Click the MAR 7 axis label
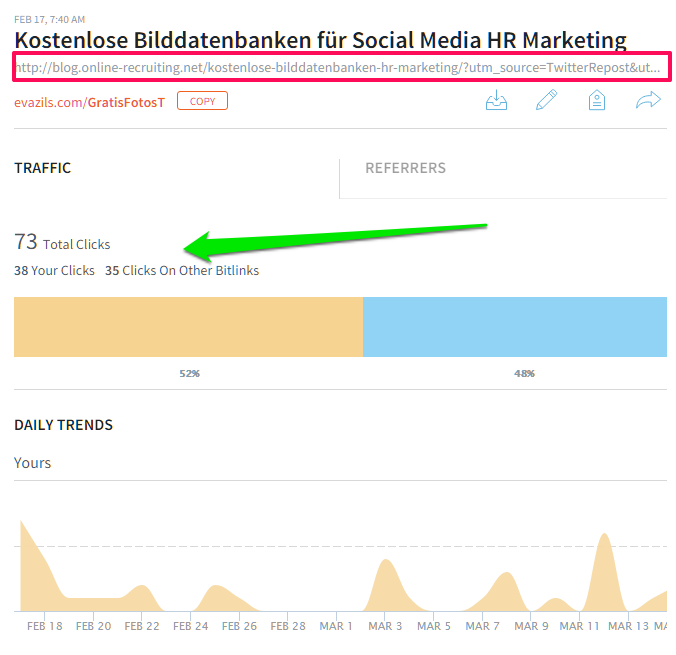676x655 pixels. coord(482,626)
